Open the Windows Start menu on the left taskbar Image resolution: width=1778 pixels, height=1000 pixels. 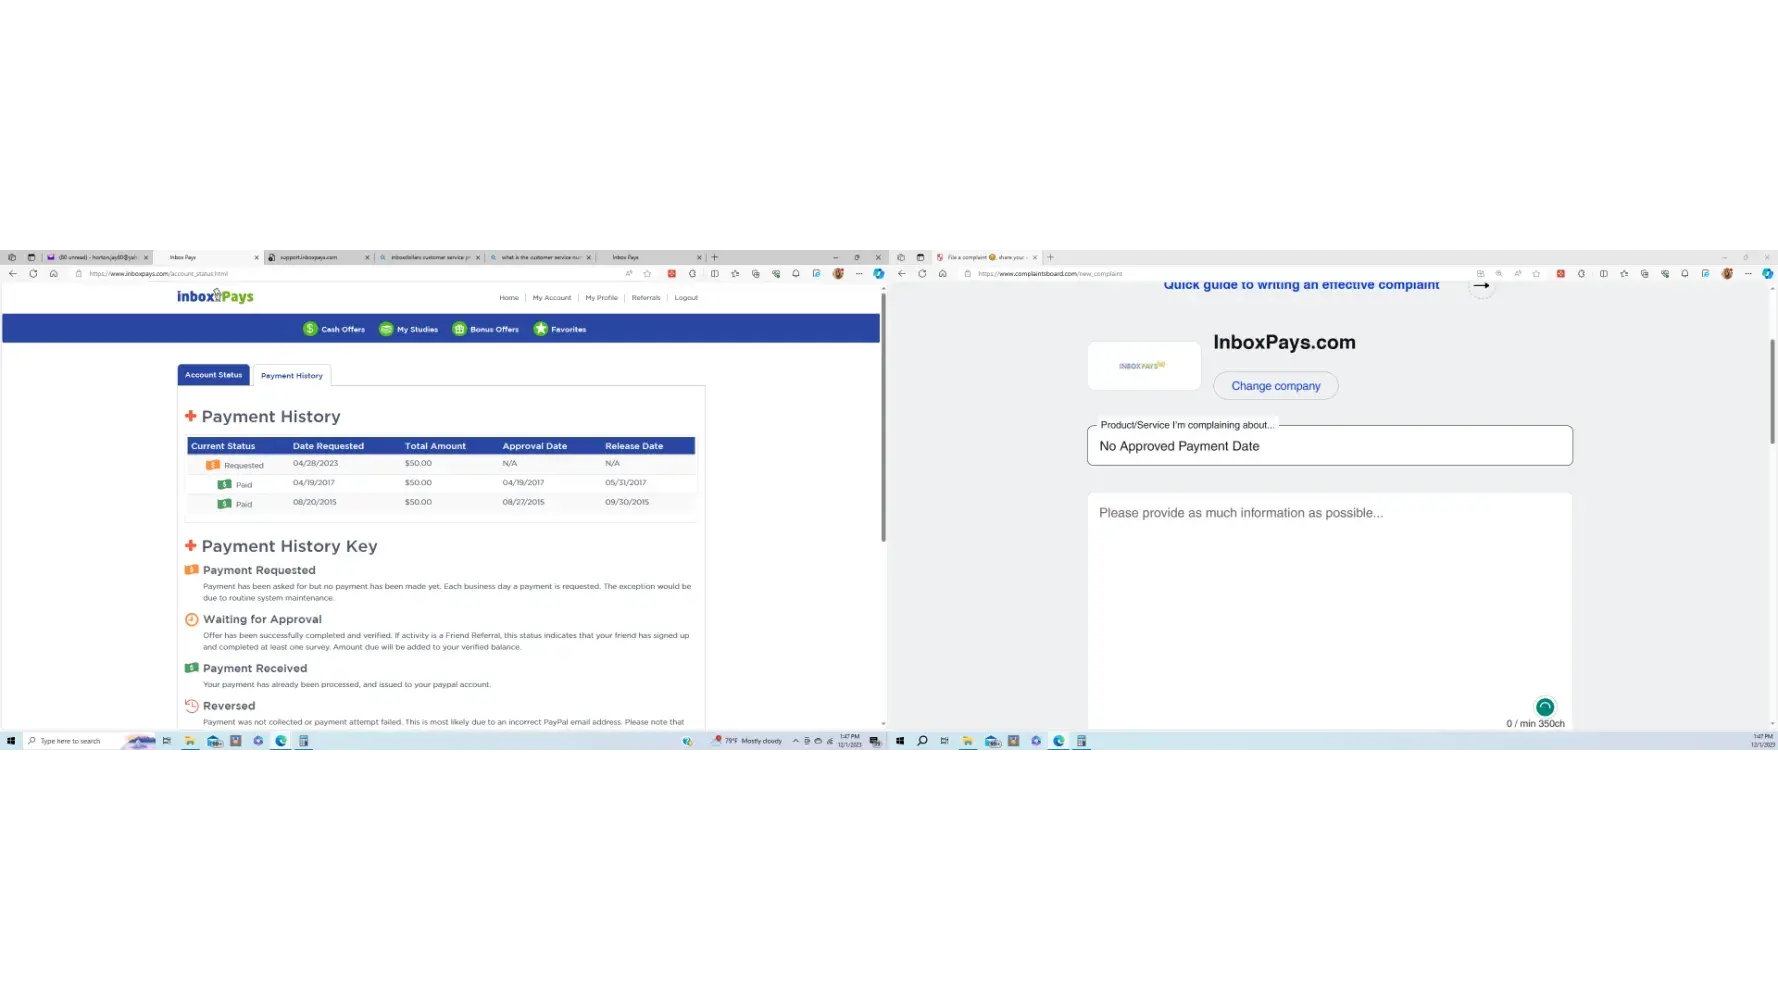11,741
